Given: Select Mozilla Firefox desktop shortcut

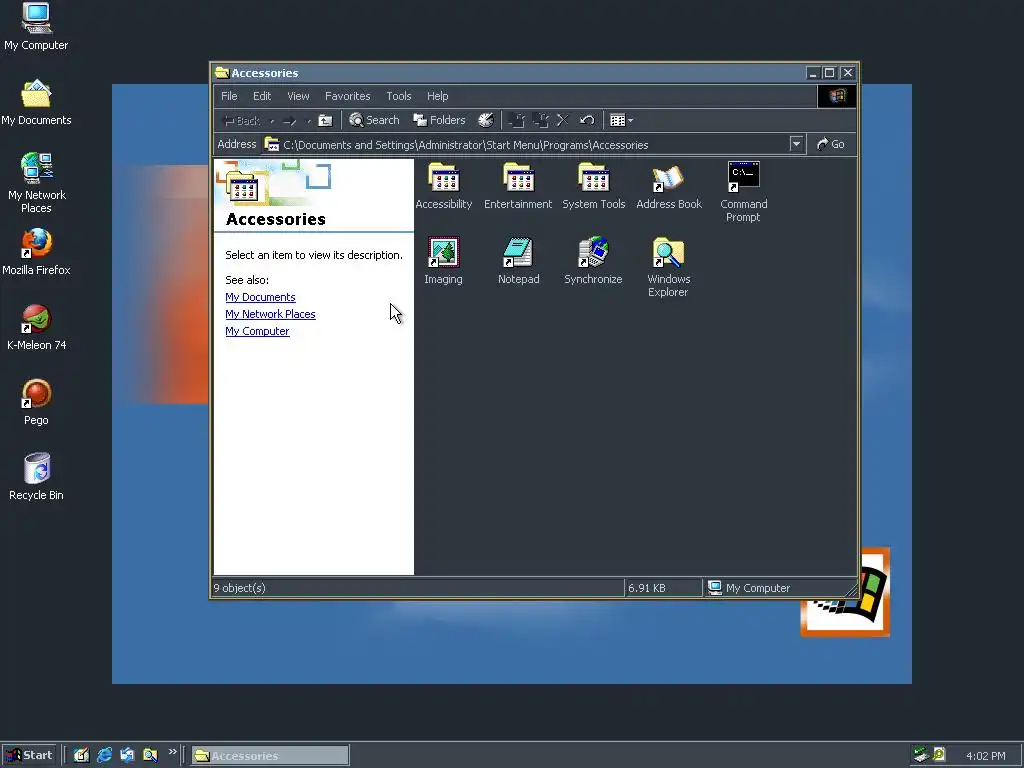Looking at the screenshot, I should tap(36, 252).
